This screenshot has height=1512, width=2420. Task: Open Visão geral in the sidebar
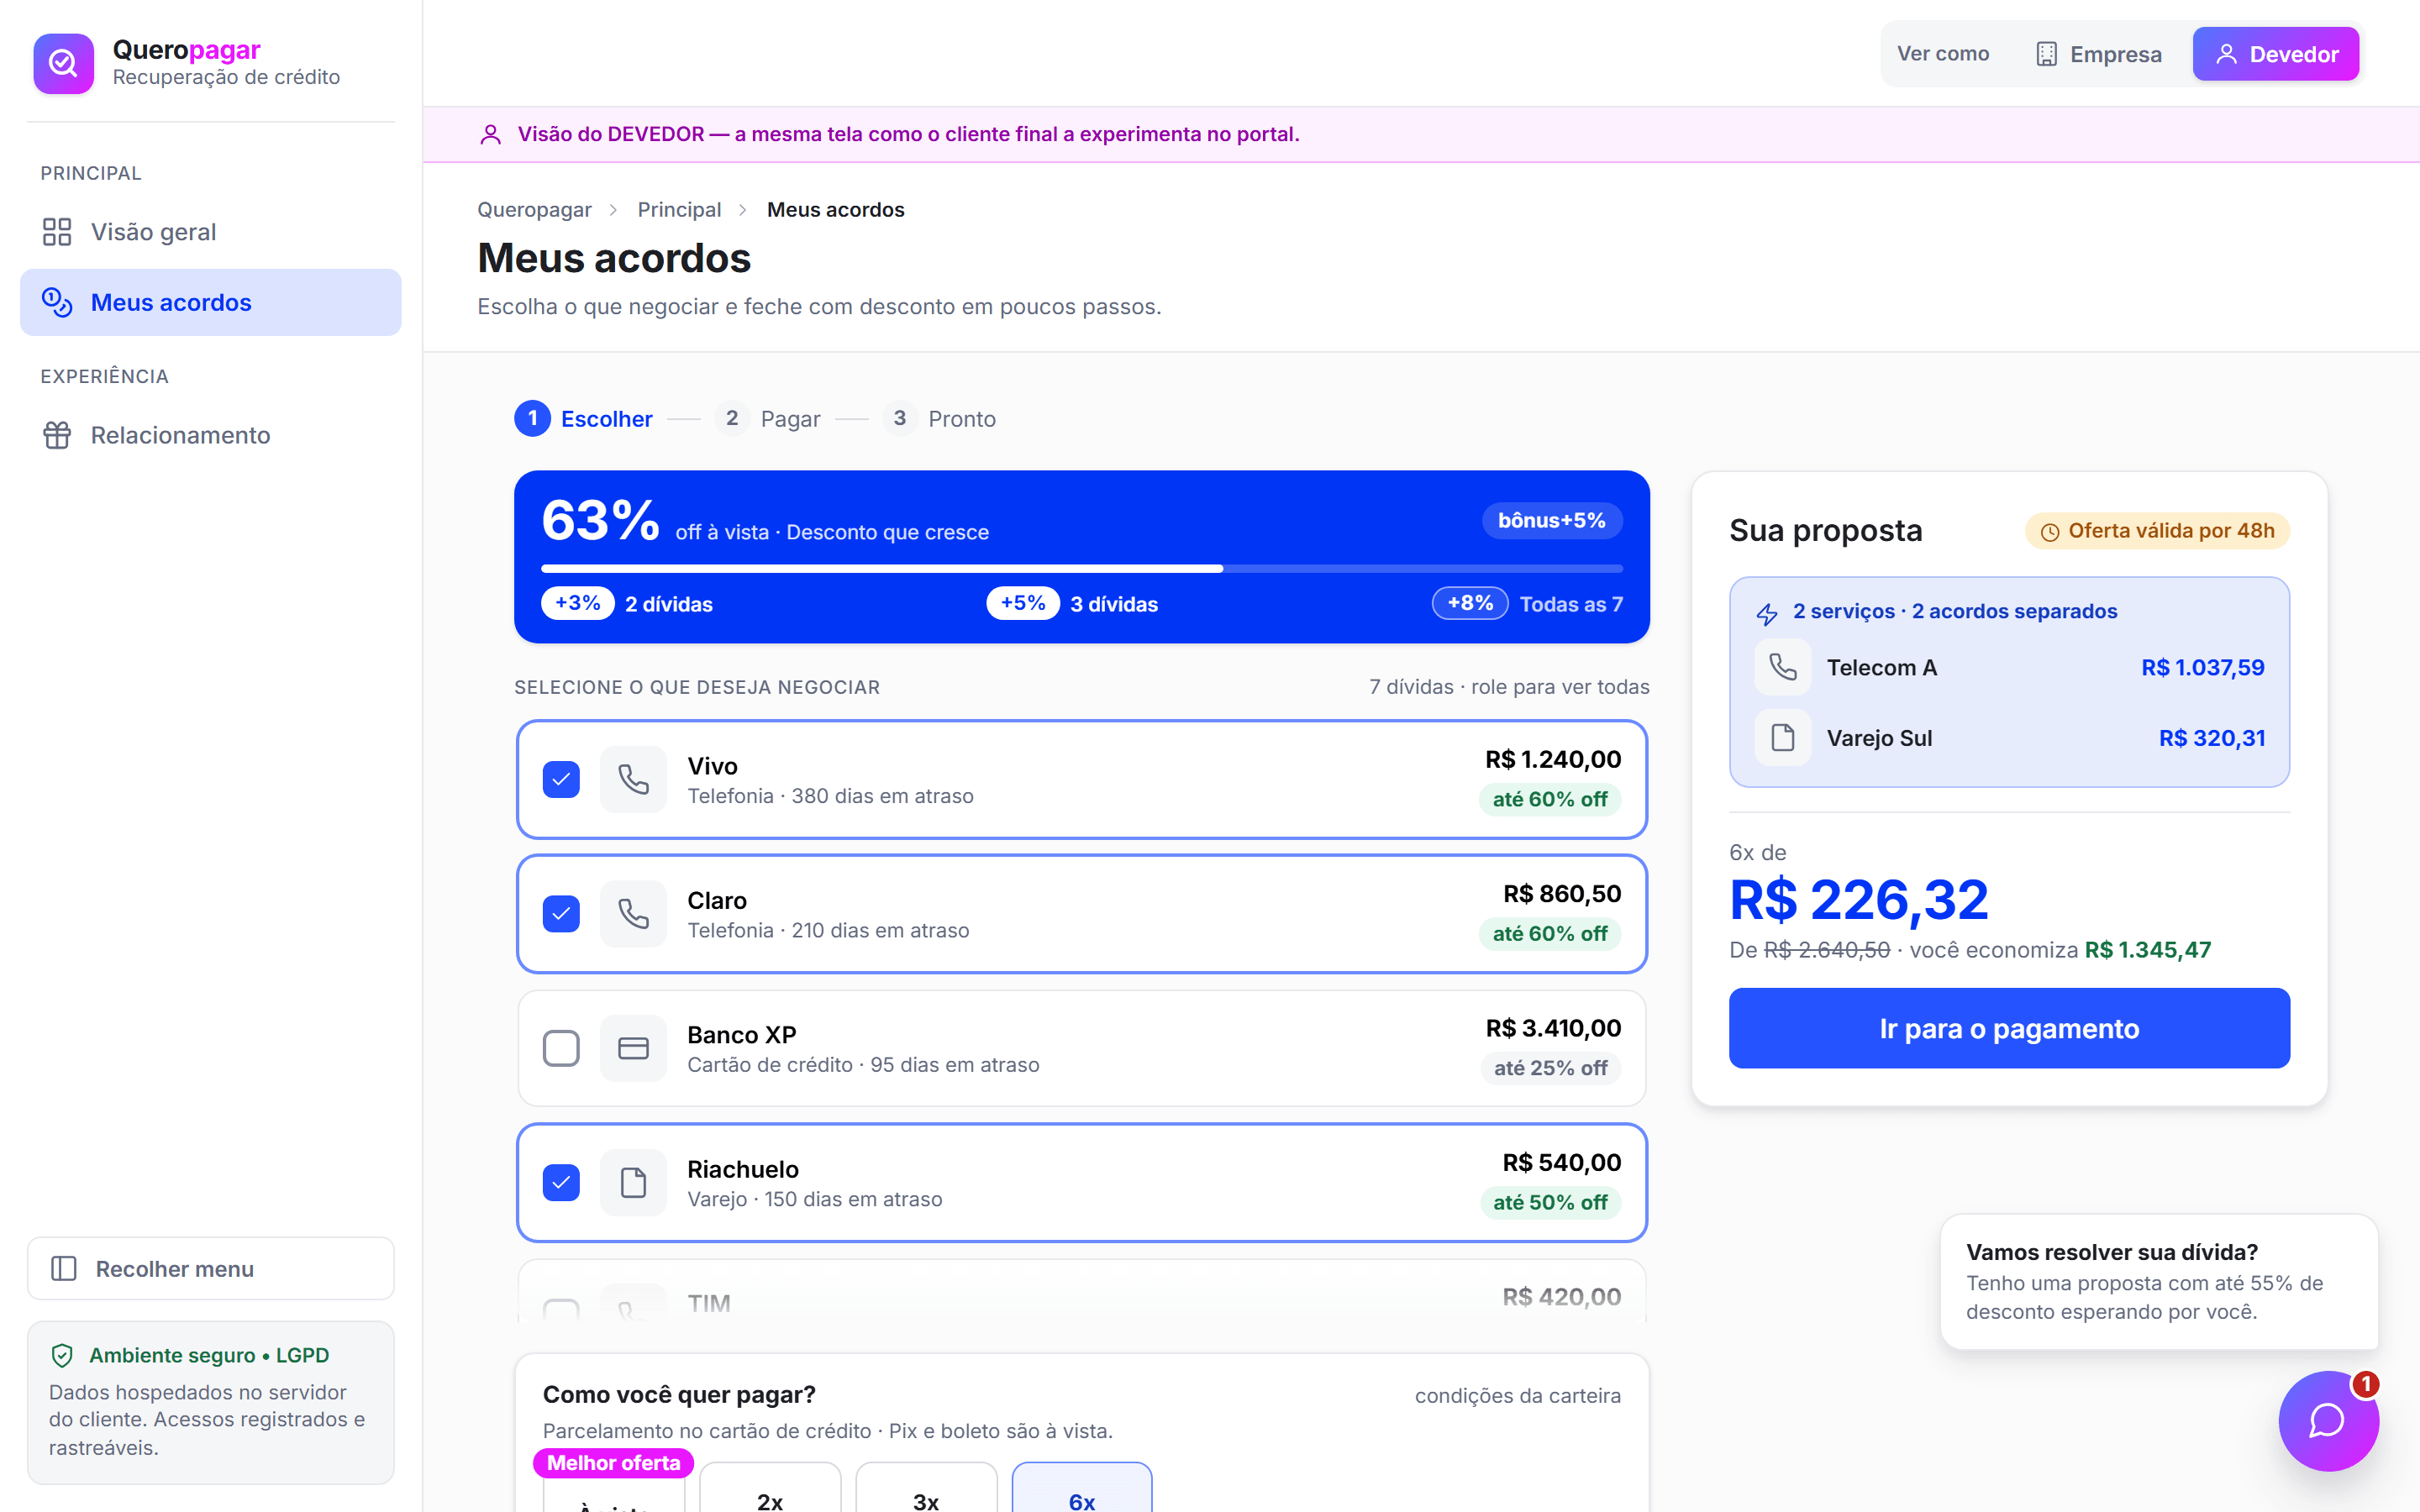pyautogui.click(x=210, y=232)
